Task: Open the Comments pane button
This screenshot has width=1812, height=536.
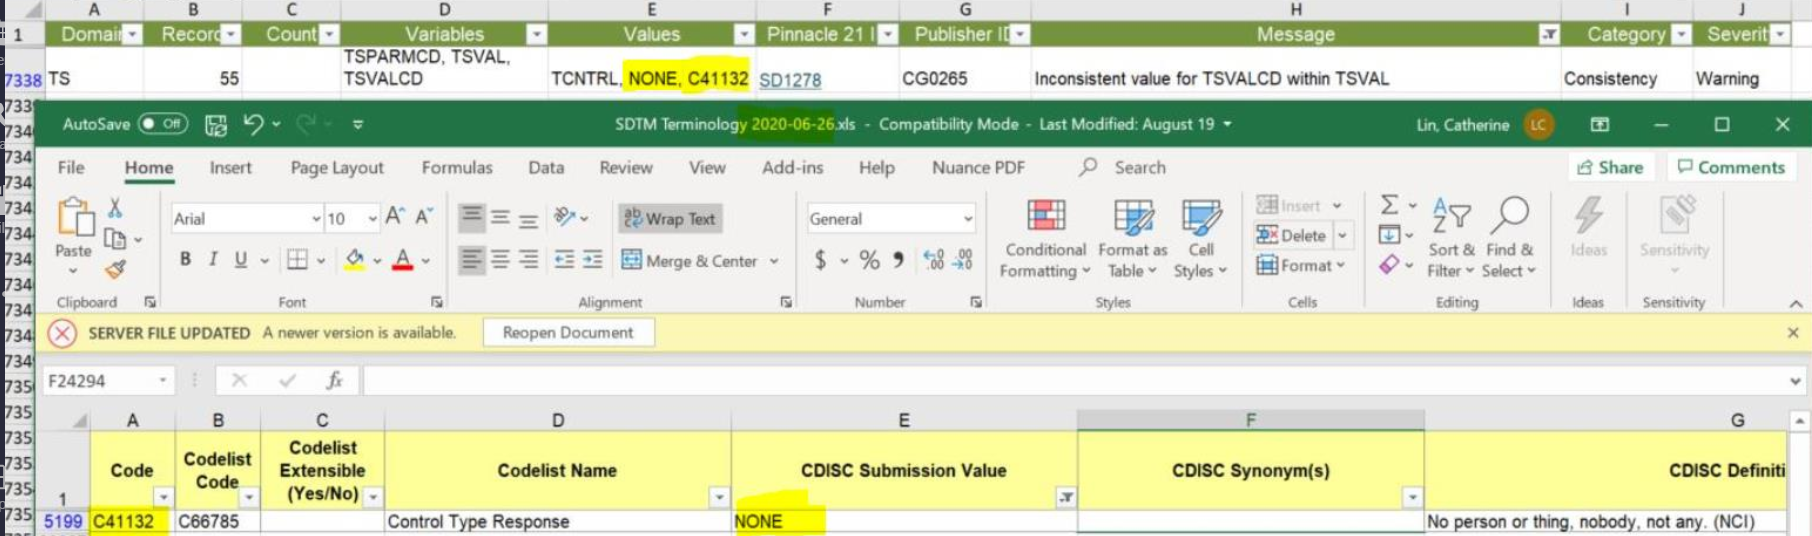Action: (x=1731, y=167)
